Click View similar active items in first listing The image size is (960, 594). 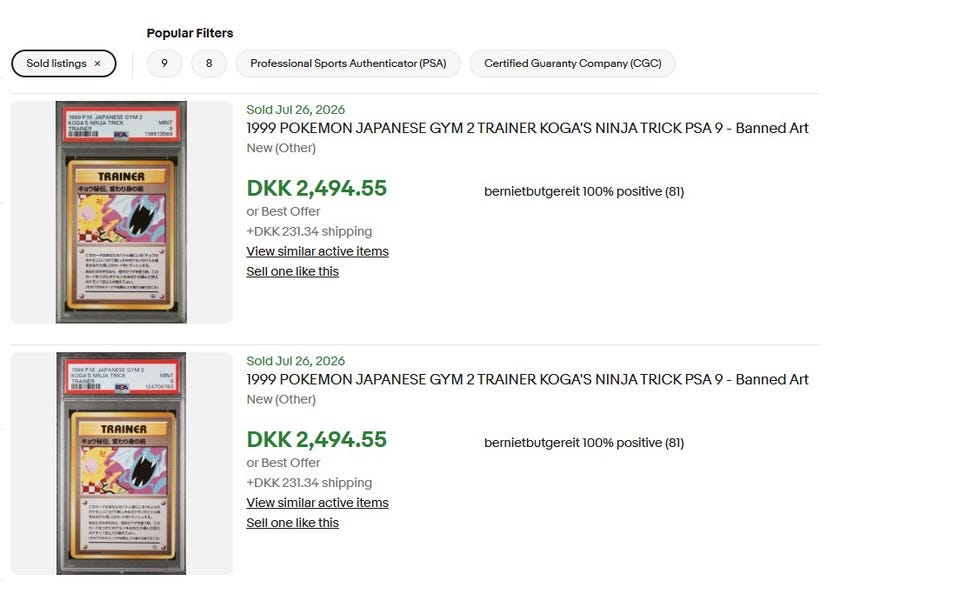click(317, 251)
